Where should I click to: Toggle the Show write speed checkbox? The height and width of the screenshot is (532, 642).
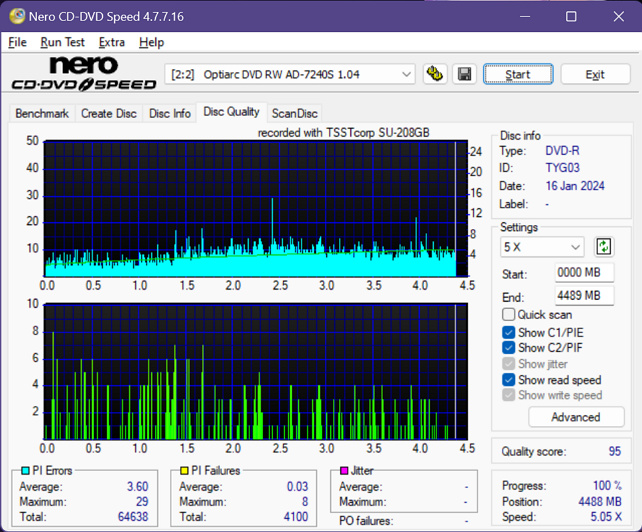point(509,395)
